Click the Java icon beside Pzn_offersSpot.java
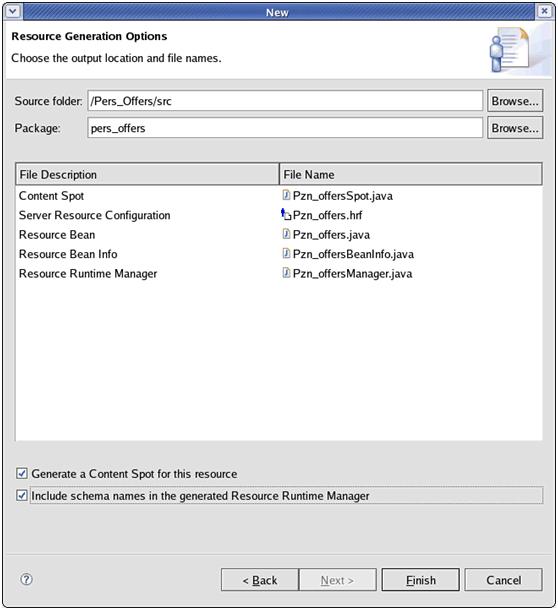558x610 pixels. coord(286,195)
